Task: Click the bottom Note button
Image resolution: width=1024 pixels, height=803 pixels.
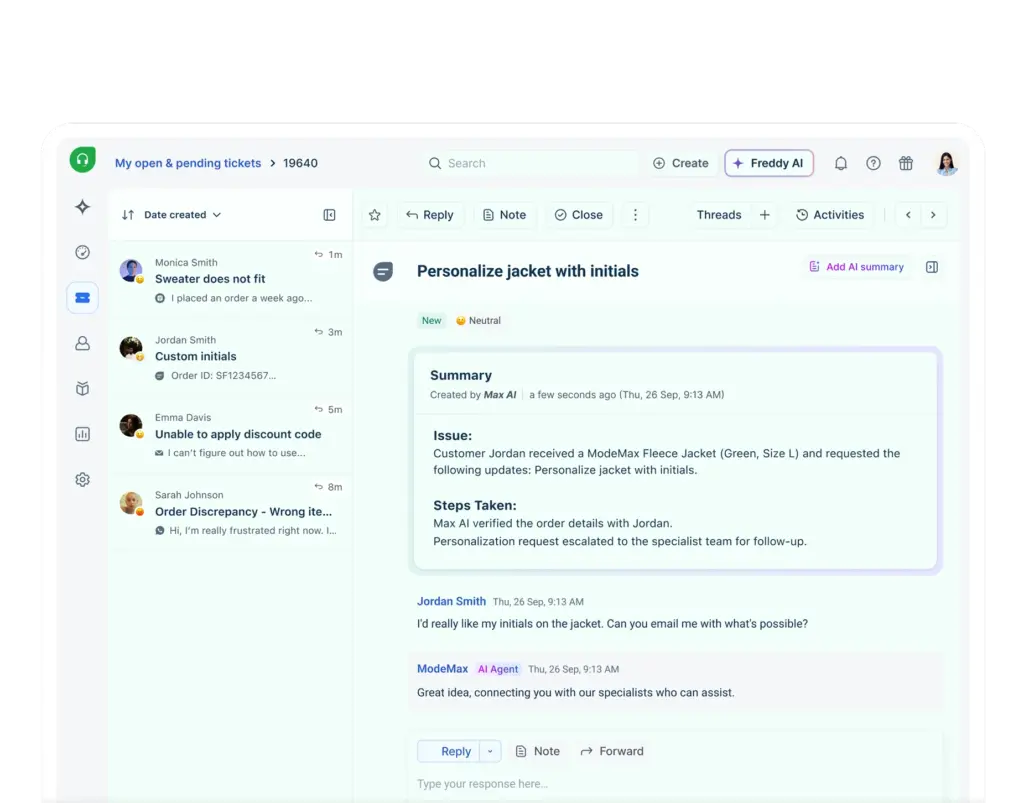Action: pos(537,751)
